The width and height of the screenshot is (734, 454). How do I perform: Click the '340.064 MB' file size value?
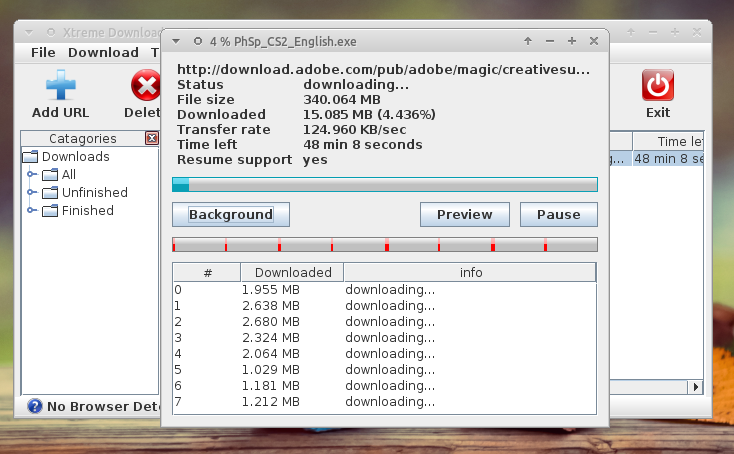(342, 100)
